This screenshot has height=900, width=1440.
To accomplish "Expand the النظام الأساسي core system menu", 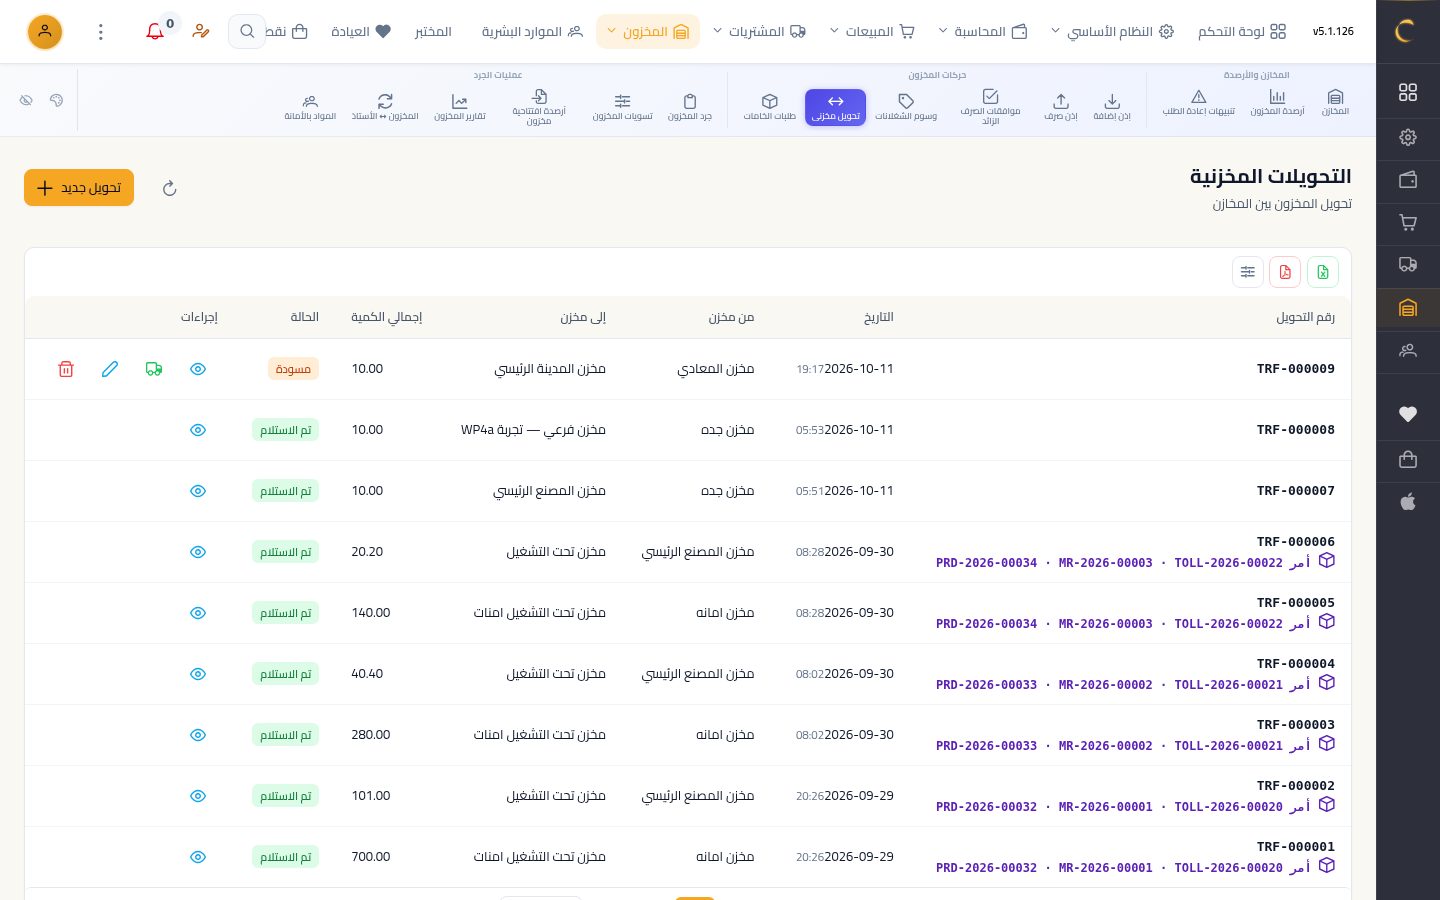I will click(x=1111, y=32).
